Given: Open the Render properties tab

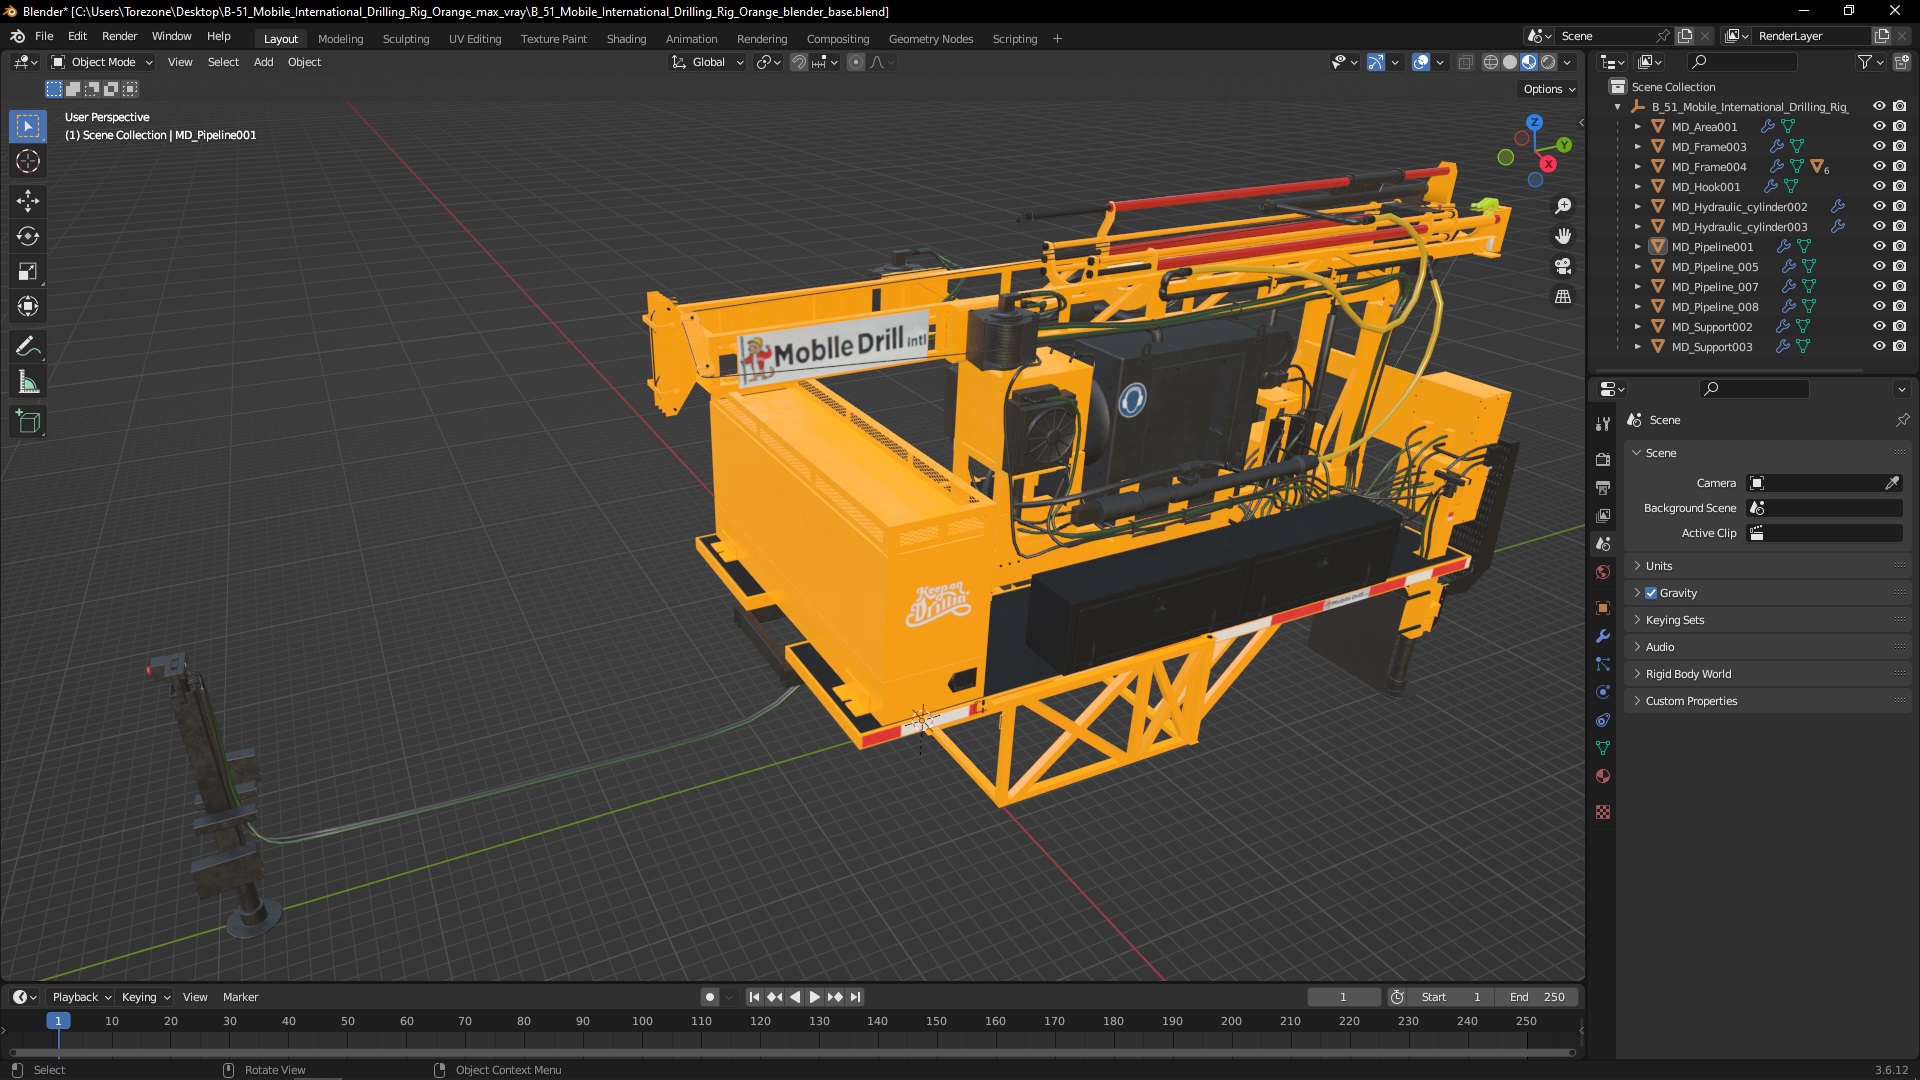Looking at the screenshot, I should [x=1603, y=459].
